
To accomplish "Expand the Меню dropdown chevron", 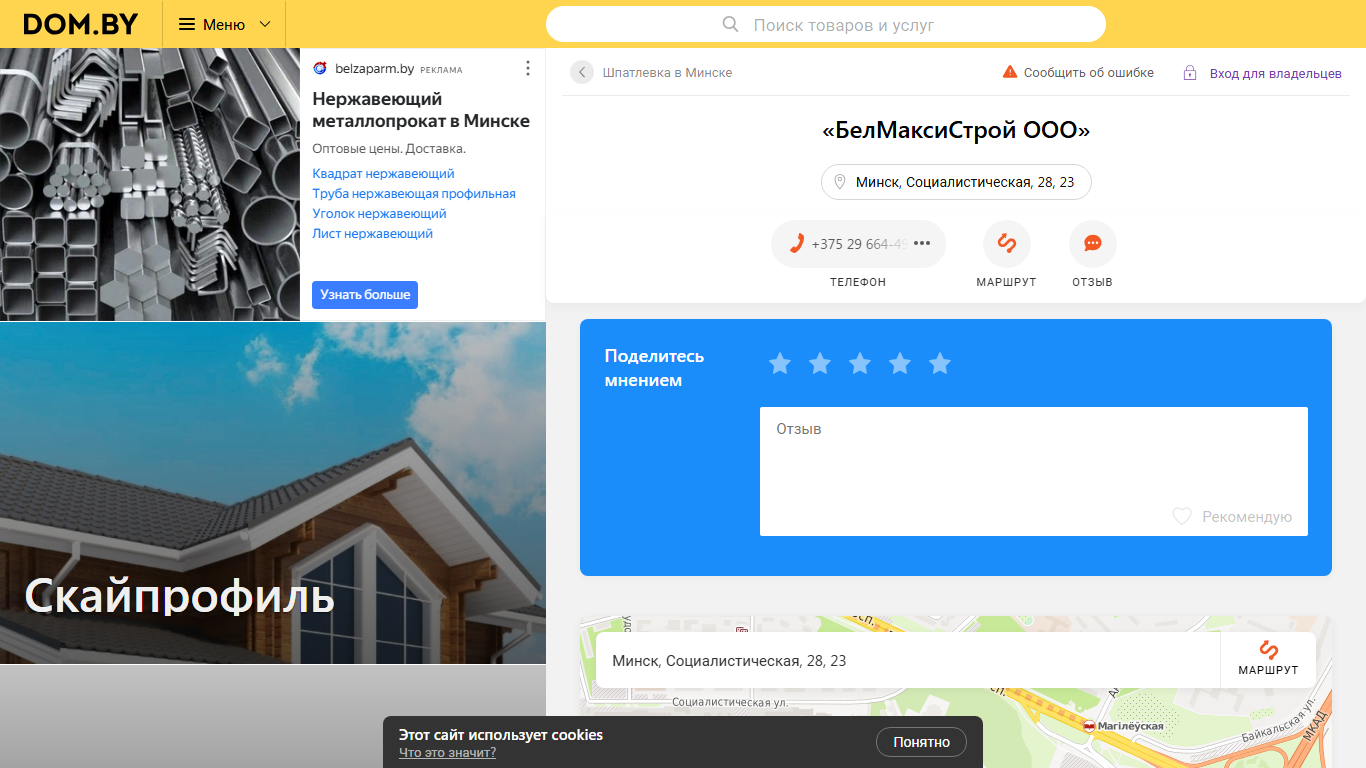I will coord(265,24).
